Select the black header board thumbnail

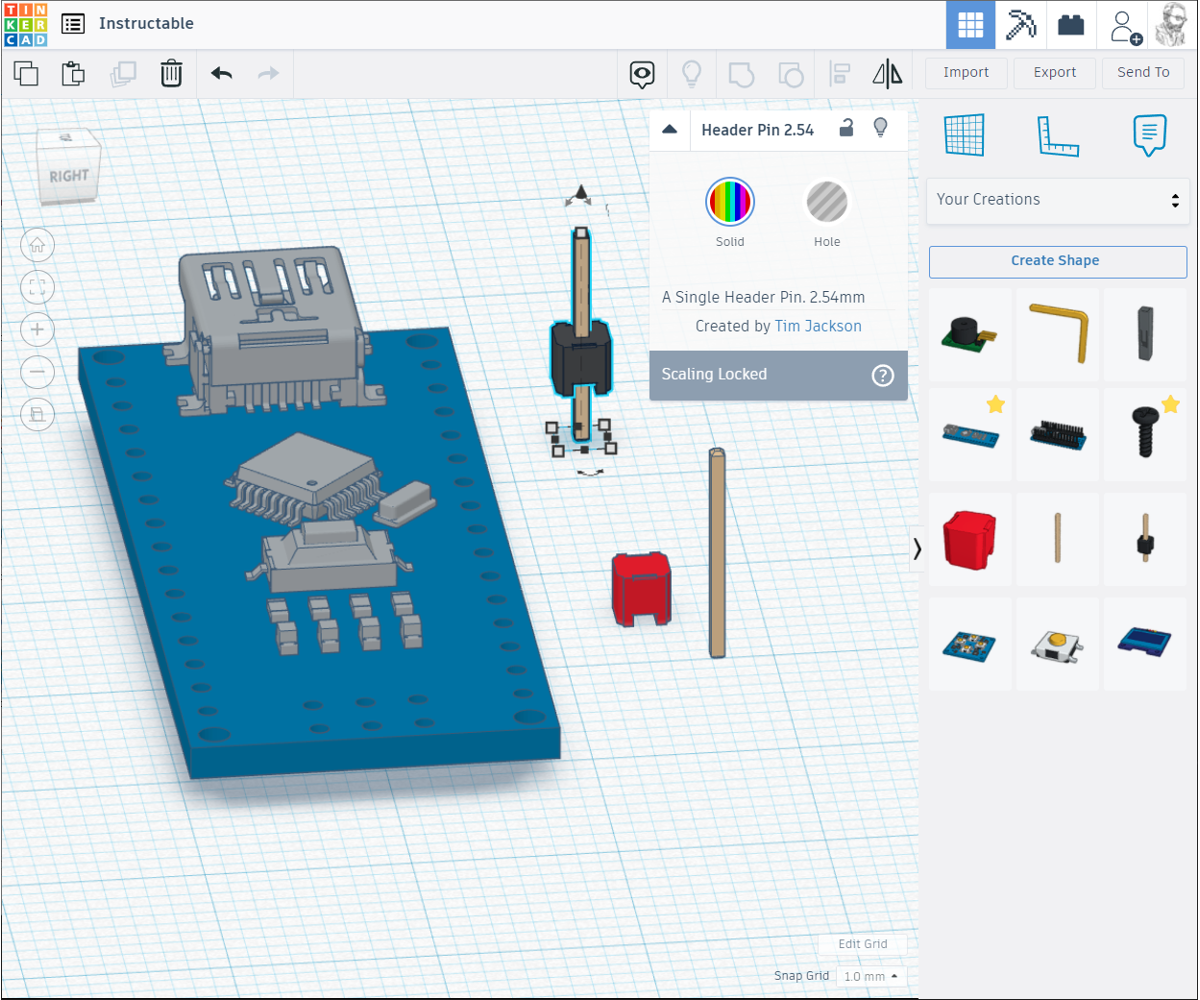pyautogui.click(x=1058, y=435)
